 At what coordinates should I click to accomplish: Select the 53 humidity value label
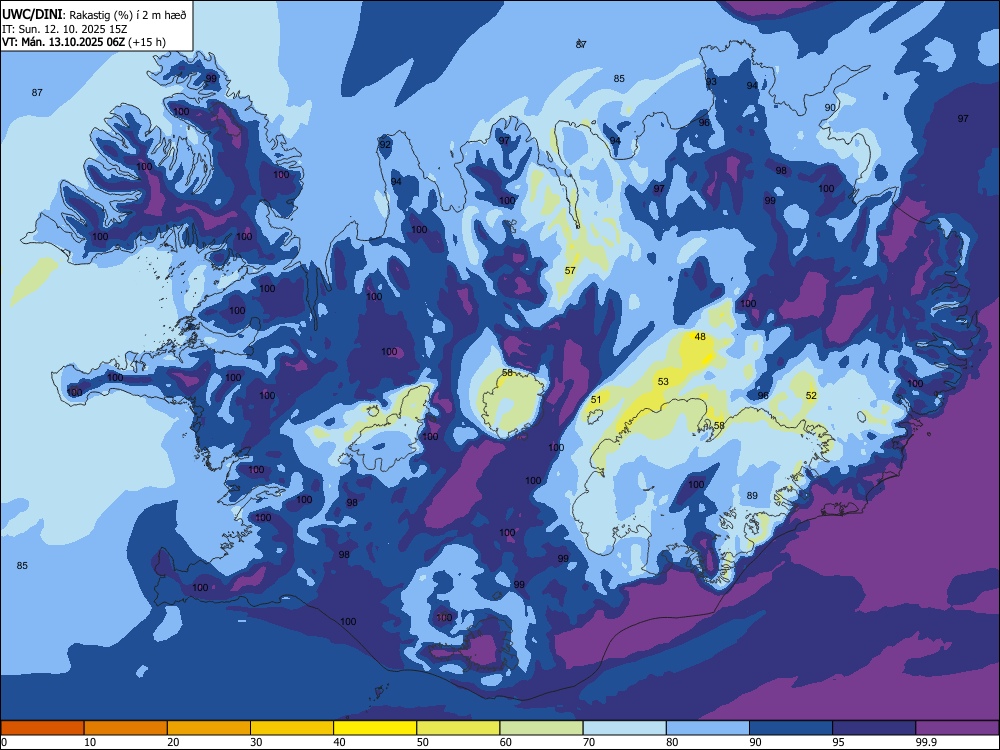click(663, 381)
